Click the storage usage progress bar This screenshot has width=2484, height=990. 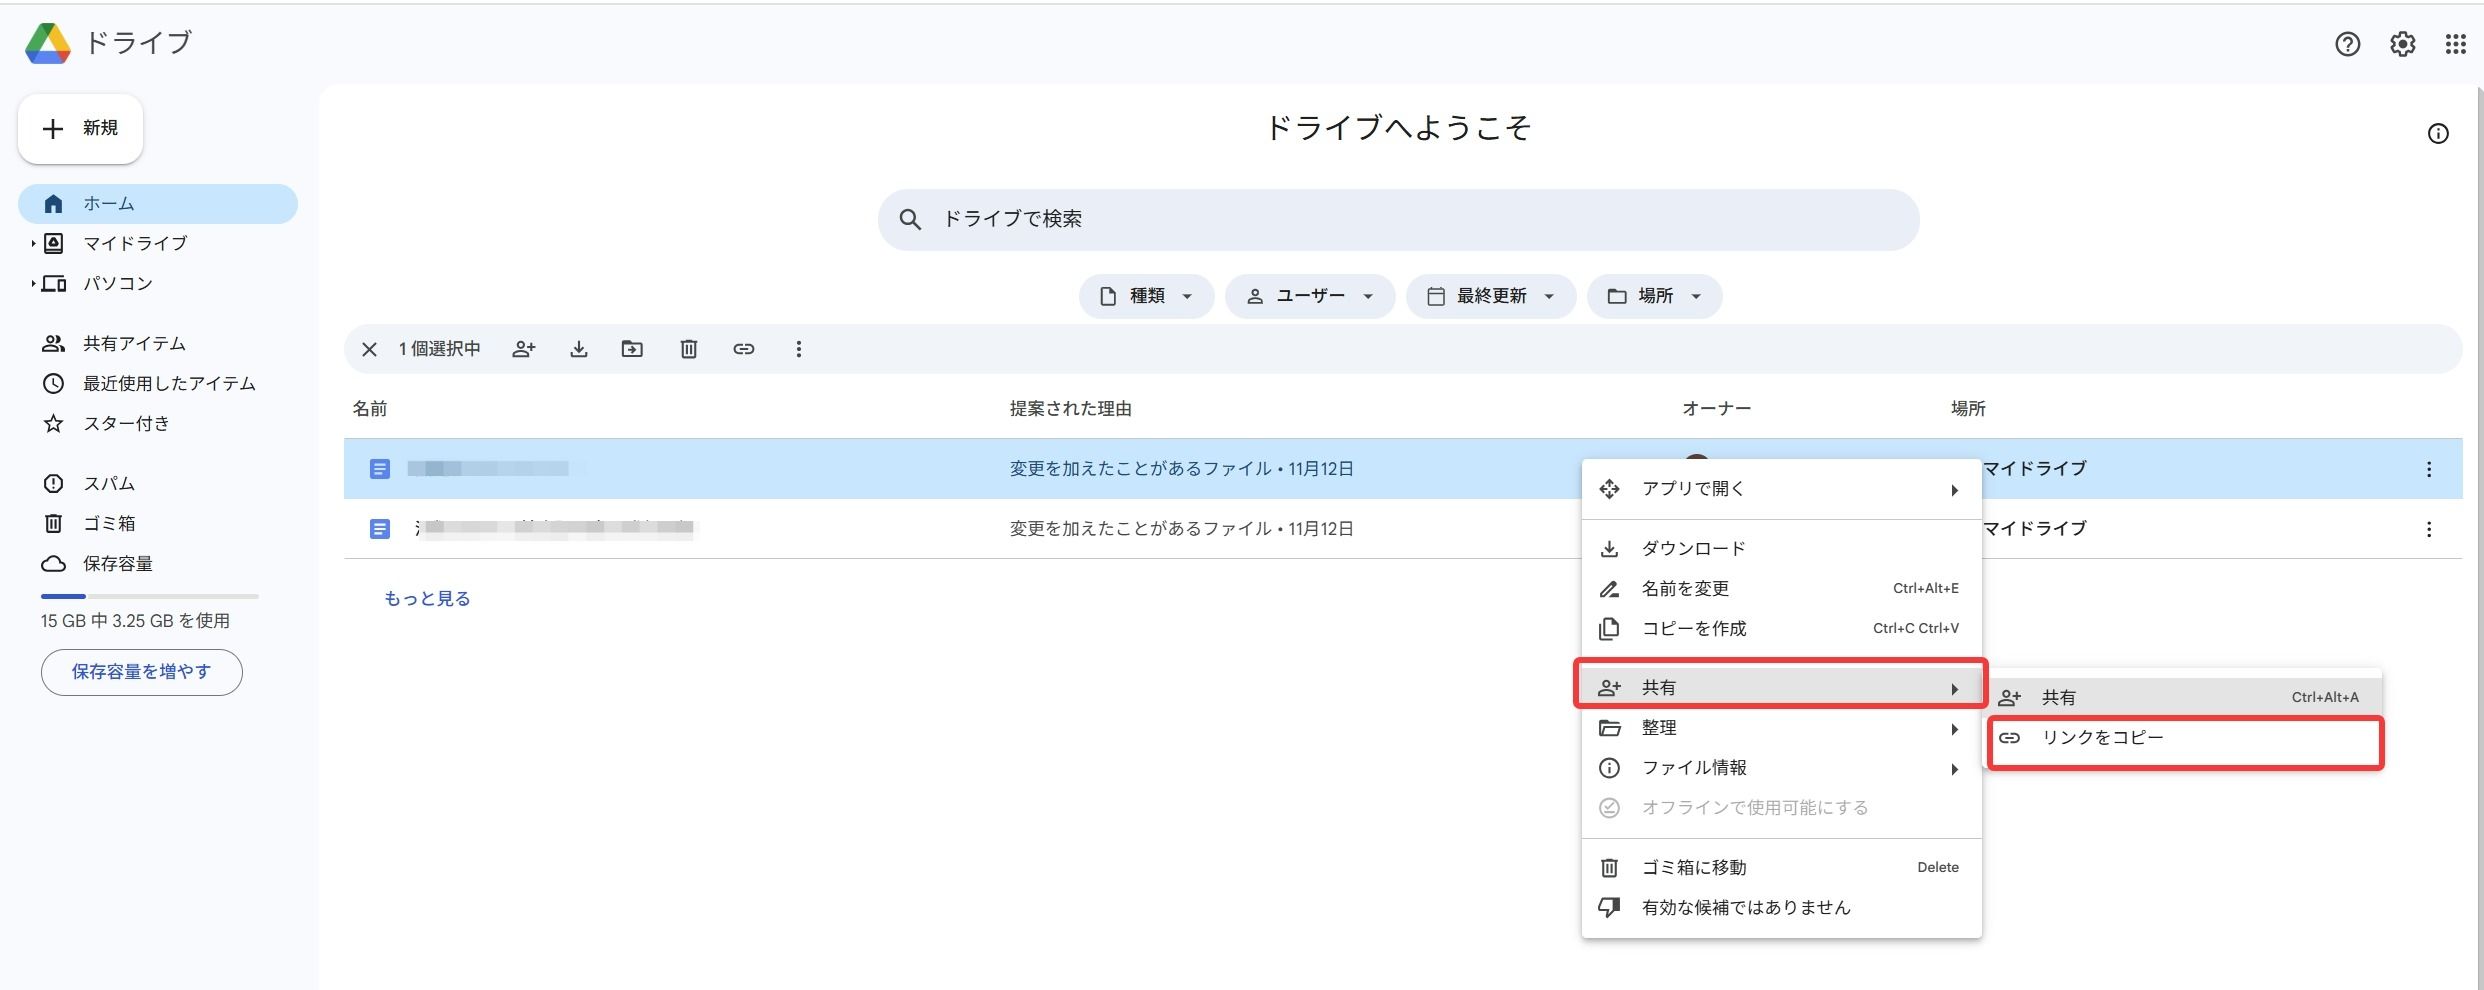pyautogui.click(x=148, y=595)
